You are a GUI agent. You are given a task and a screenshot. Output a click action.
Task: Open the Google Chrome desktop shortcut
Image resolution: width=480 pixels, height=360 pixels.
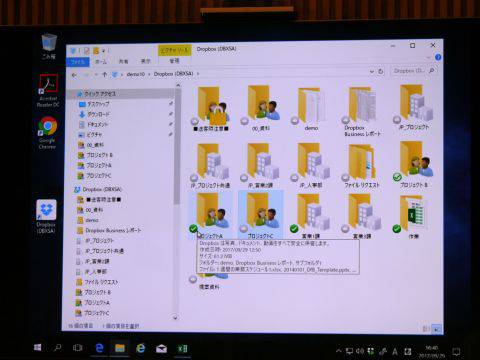[x=47, y=132]
